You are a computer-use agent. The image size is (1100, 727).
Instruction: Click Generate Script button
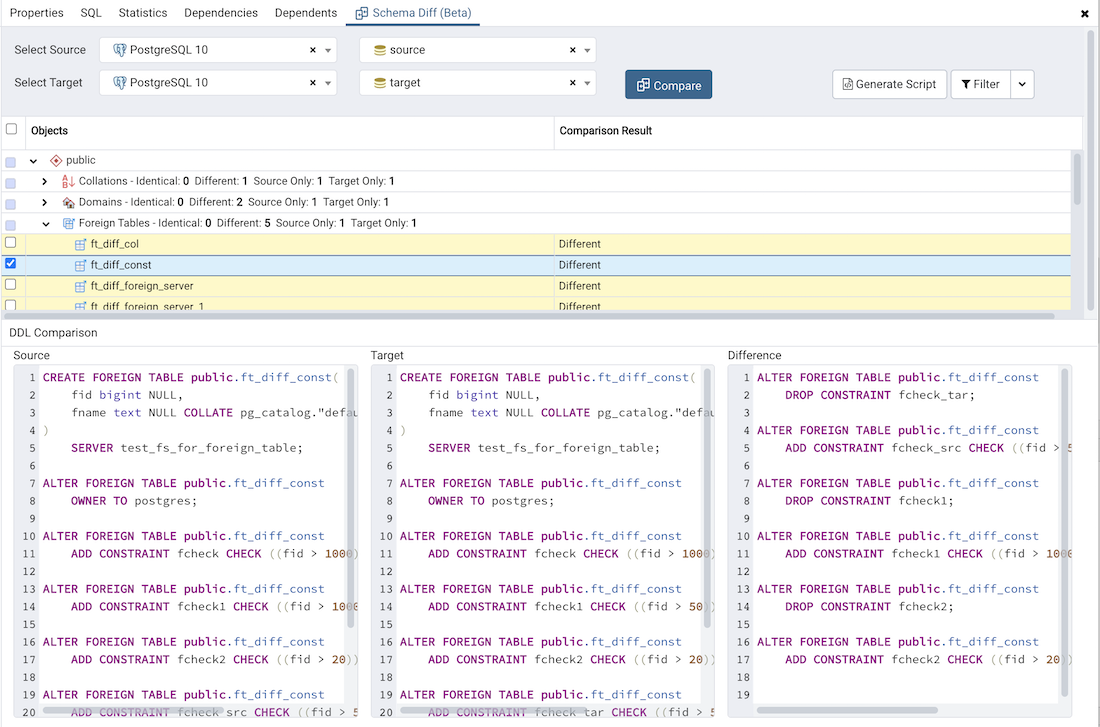click(x=890, y=84)
